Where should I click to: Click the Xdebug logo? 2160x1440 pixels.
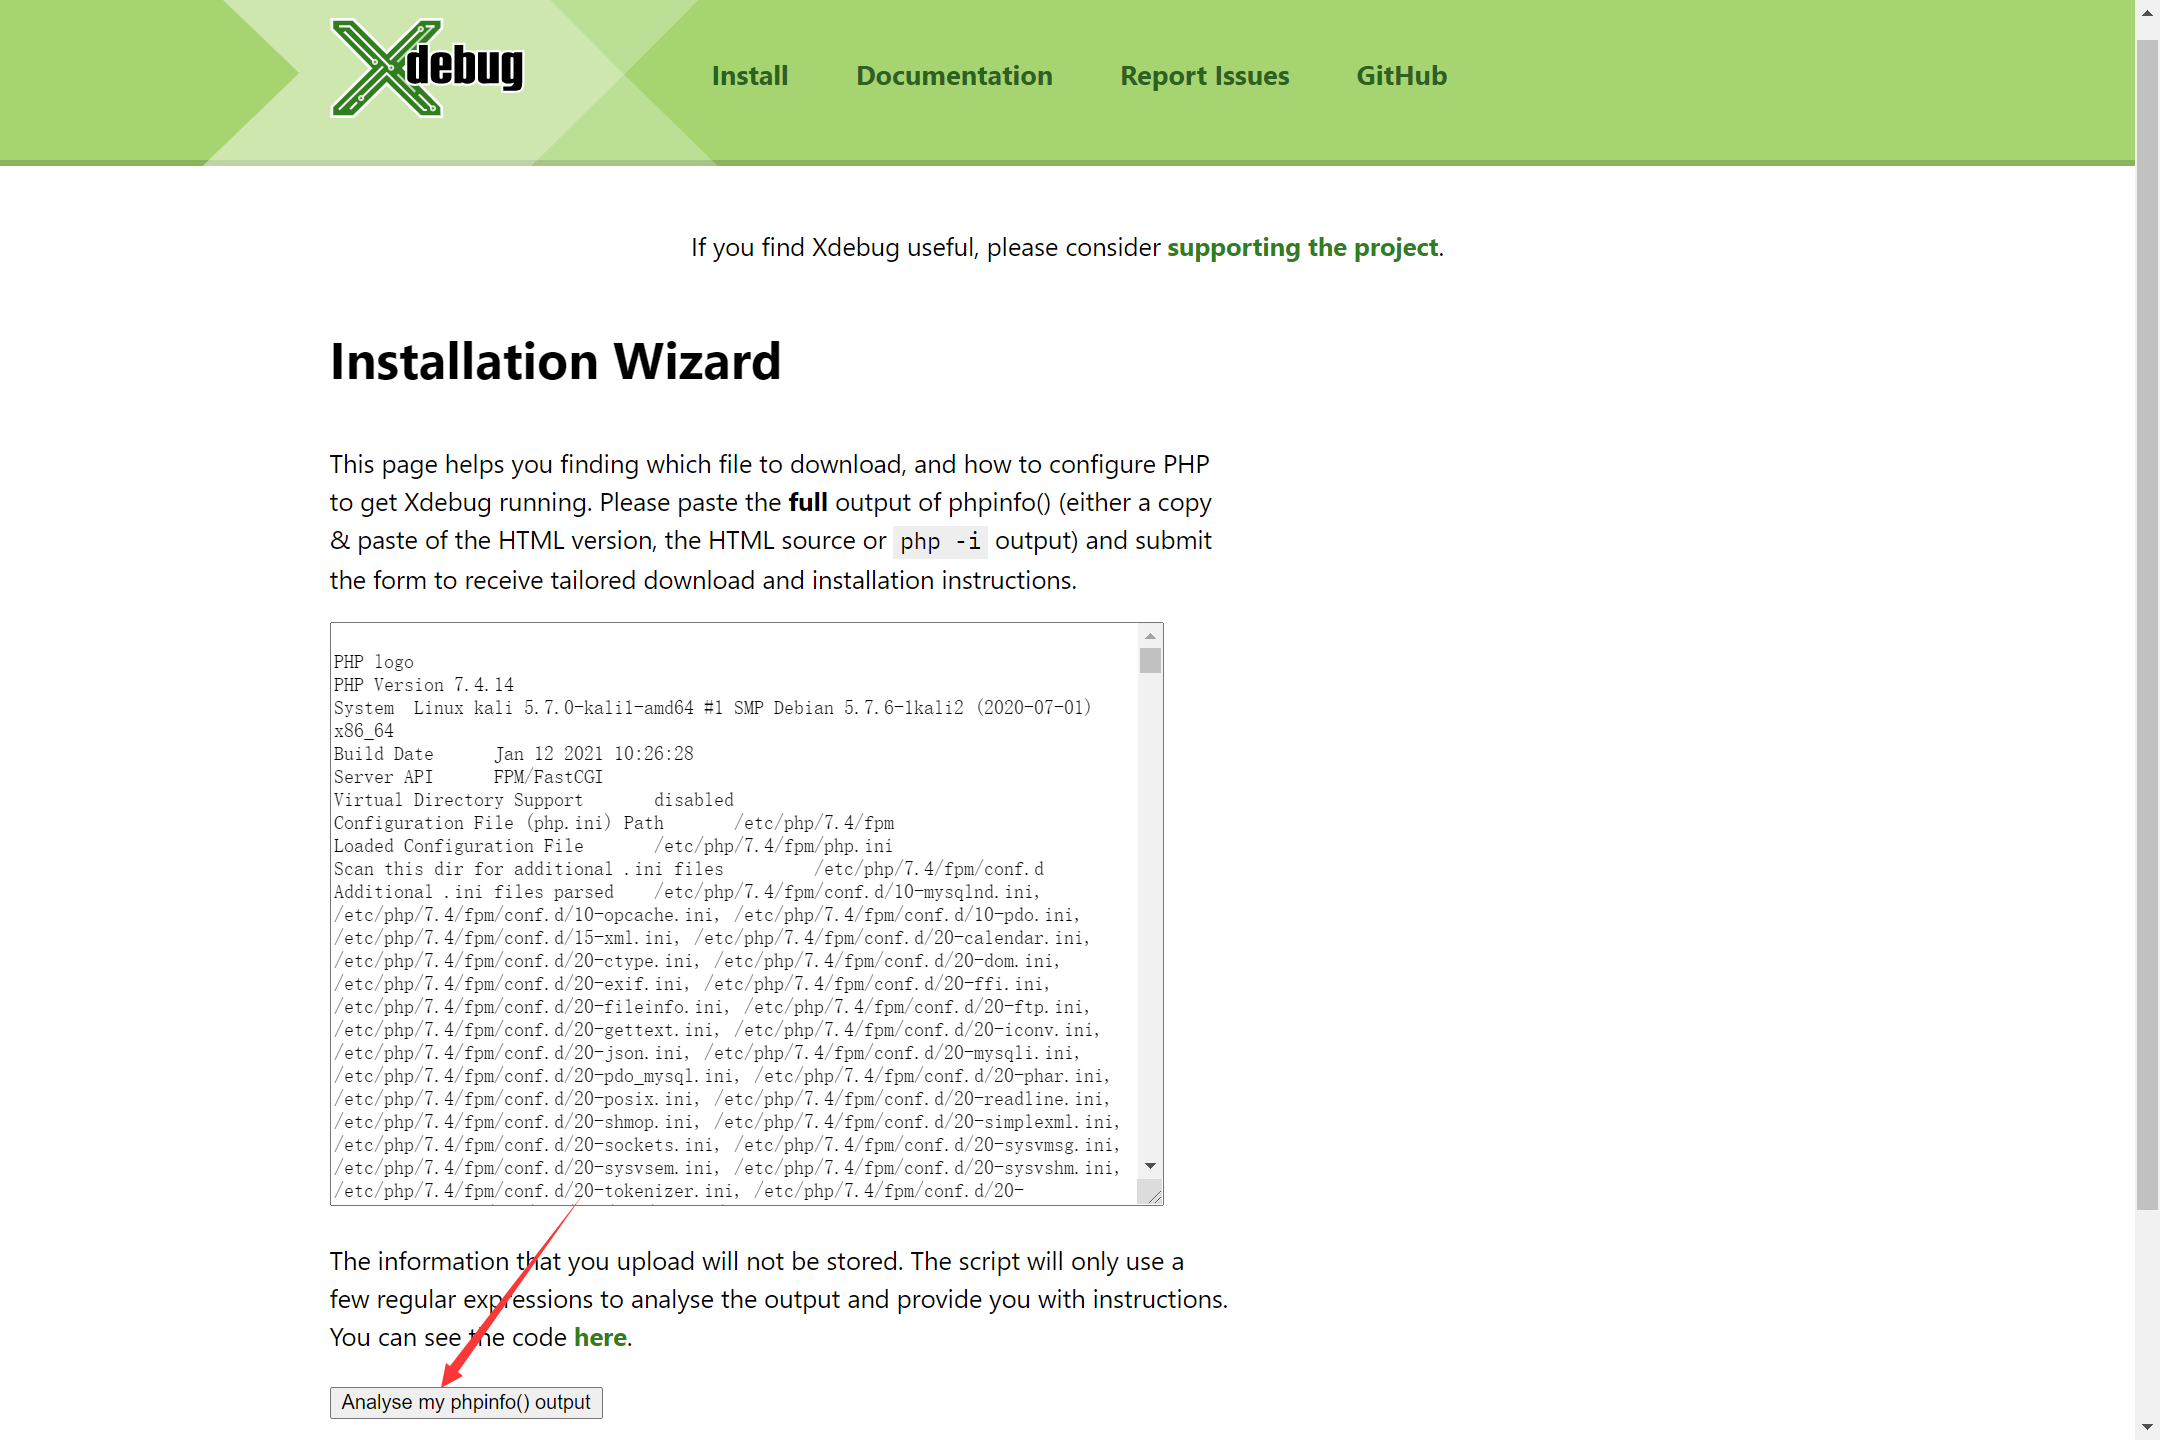click(x=427, y=68)
